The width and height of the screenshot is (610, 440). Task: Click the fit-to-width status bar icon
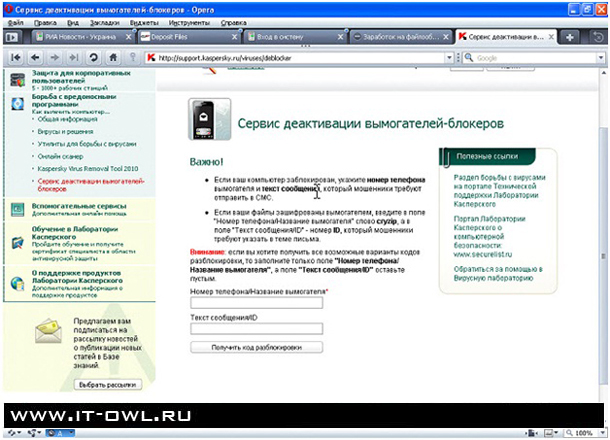531,433
